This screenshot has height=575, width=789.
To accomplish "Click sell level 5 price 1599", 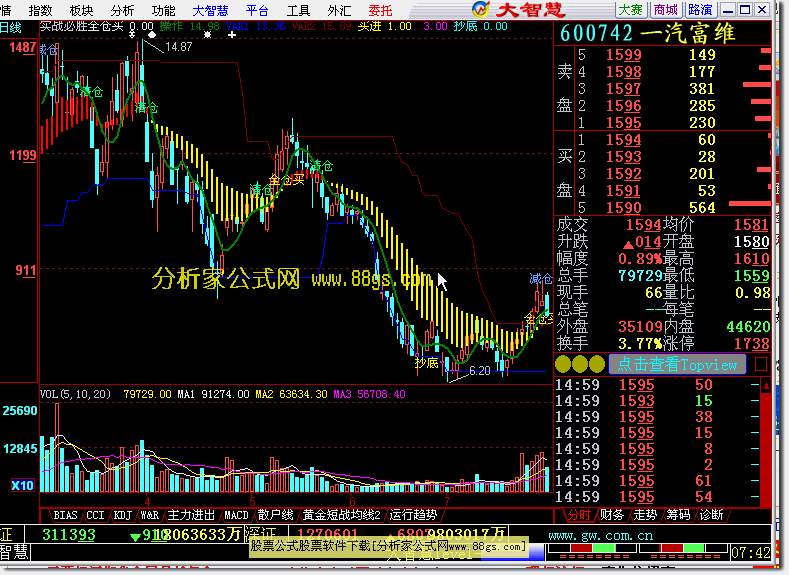I will tap(623, 55).
